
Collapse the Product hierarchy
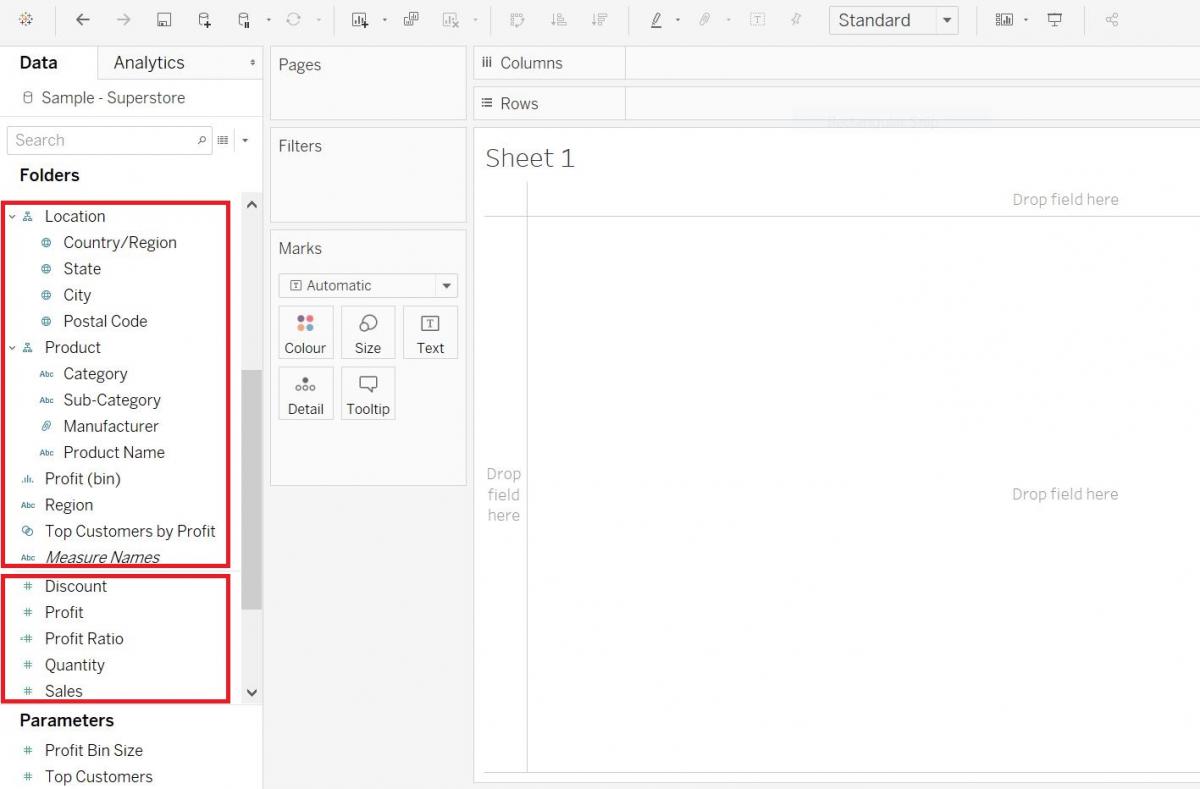12,347
